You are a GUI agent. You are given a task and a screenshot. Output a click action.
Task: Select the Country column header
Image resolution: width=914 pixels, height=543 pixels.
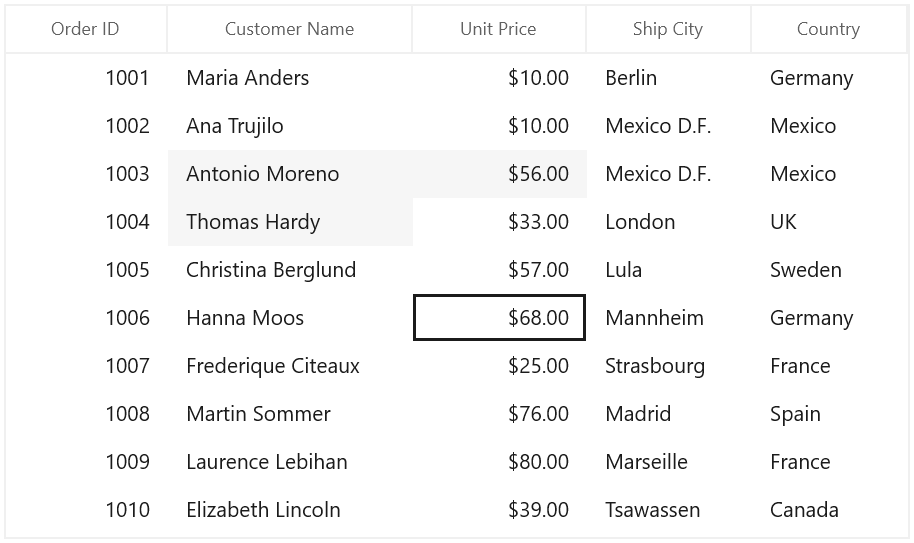[x=829, y=29]
